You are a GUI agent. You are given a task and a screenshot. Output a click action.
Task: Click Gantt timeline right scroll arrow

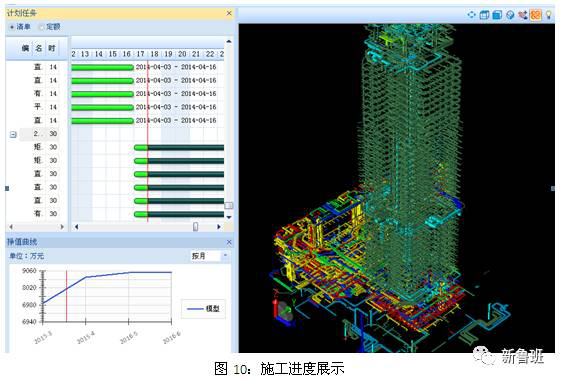click(219, 226)
